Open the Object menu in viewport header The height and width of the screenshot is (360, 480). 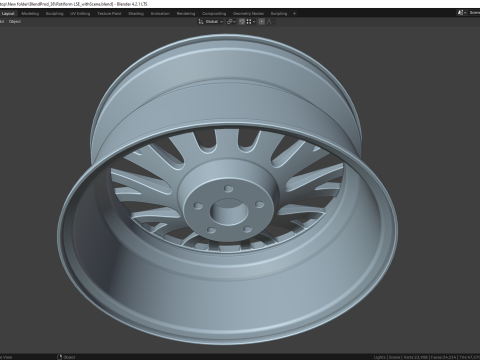[15, 22]
